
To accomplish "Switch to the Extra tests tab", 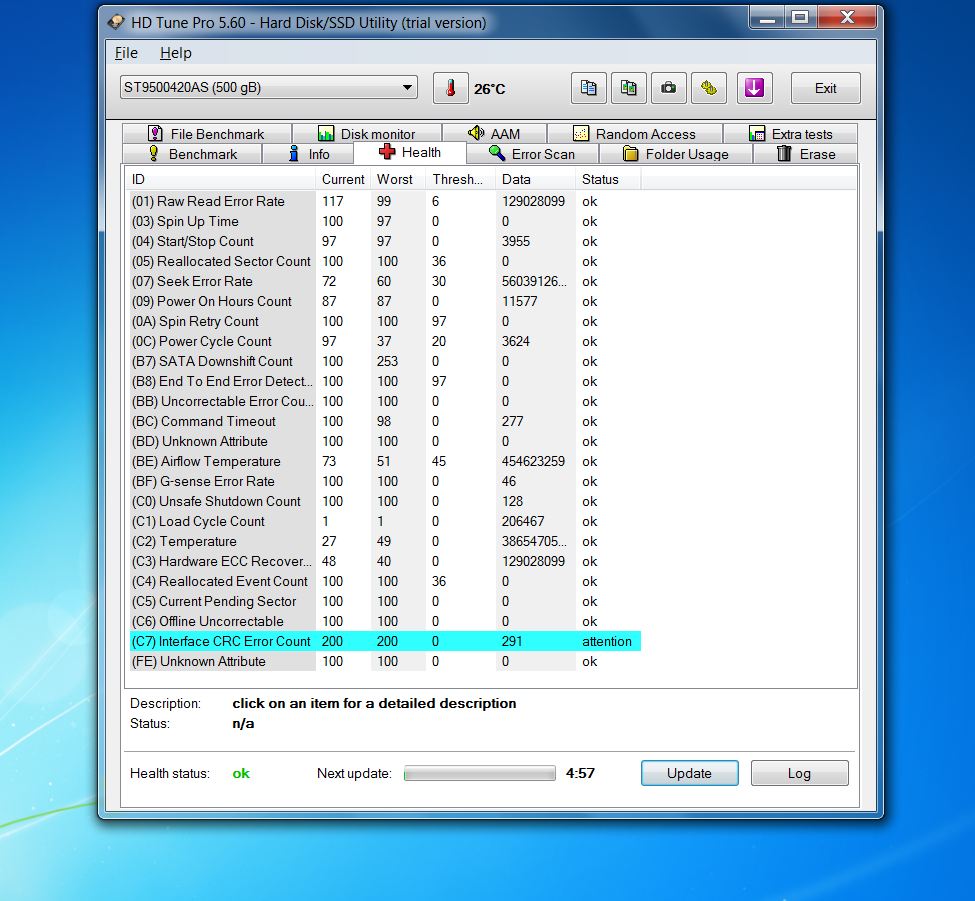I will point(790,134).
